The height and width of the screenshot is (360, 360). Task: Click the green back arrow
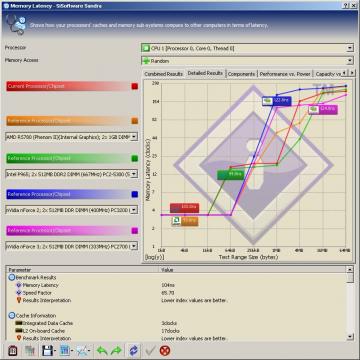[x=102, y=351]
